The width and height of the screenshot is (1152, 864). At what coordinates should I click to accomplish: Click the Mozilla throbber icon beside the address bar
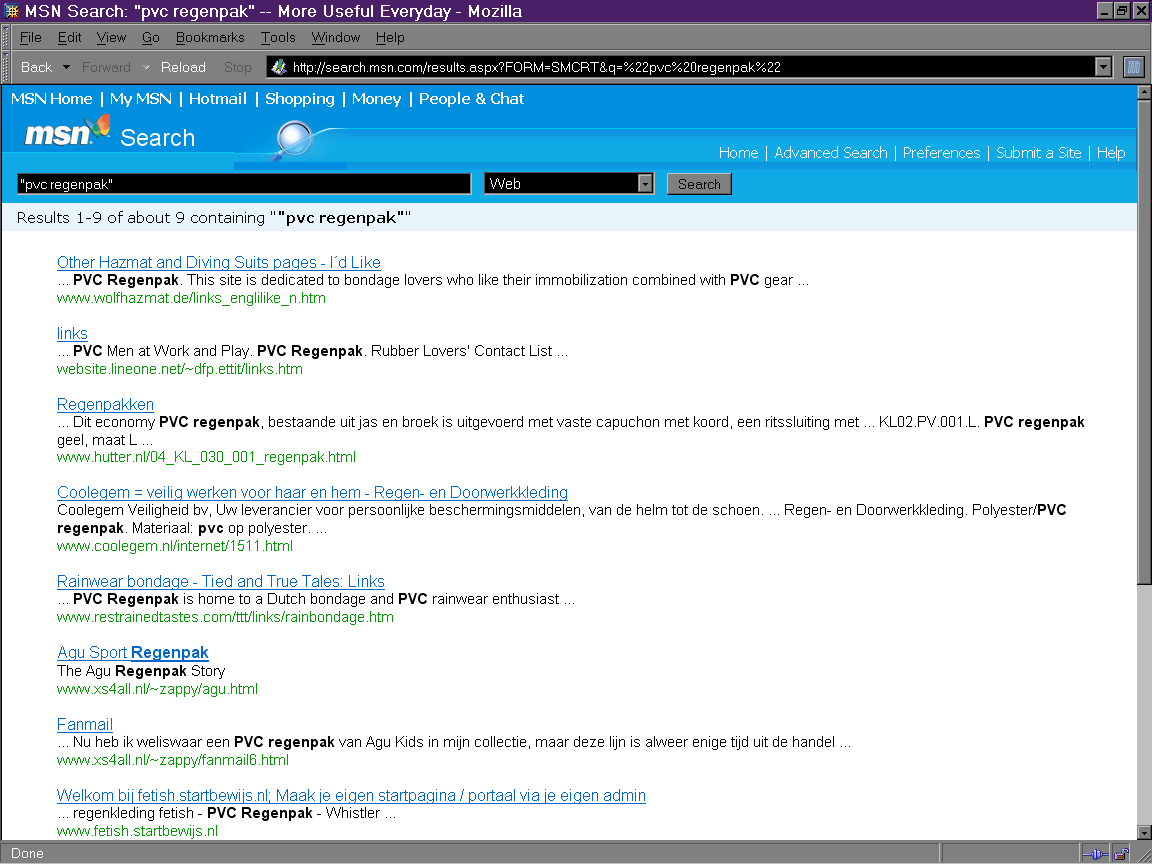(1134, 67)
